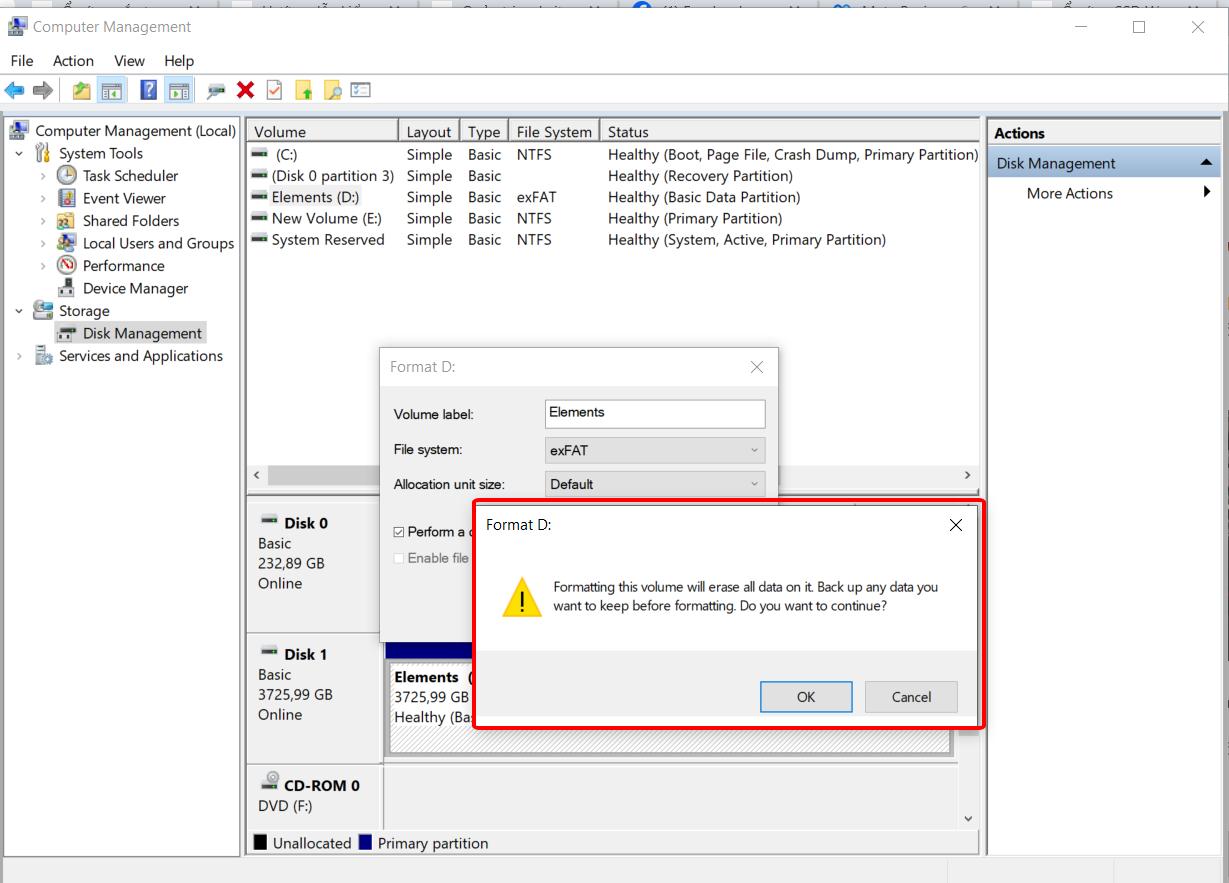Open More Actions in Actions pane
1229x883 pixels.
[x=1069, y=193]
